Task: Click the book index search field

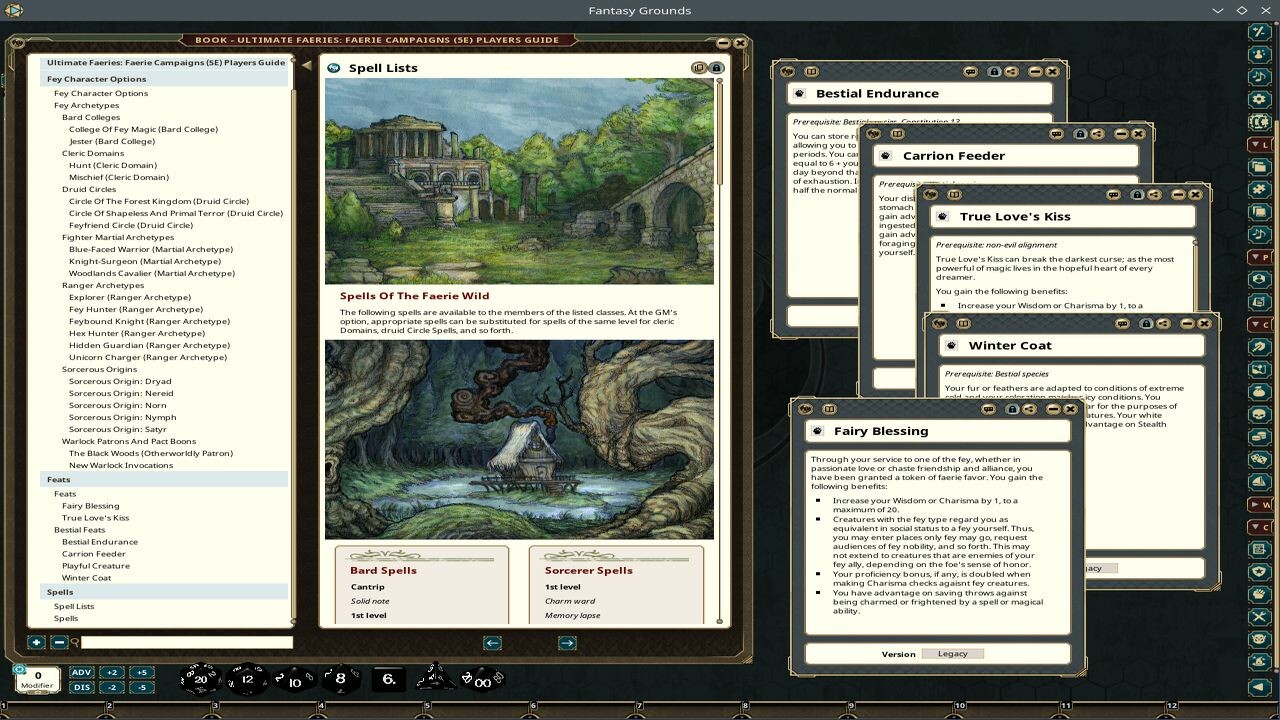Action: click(x=187, y=643)
